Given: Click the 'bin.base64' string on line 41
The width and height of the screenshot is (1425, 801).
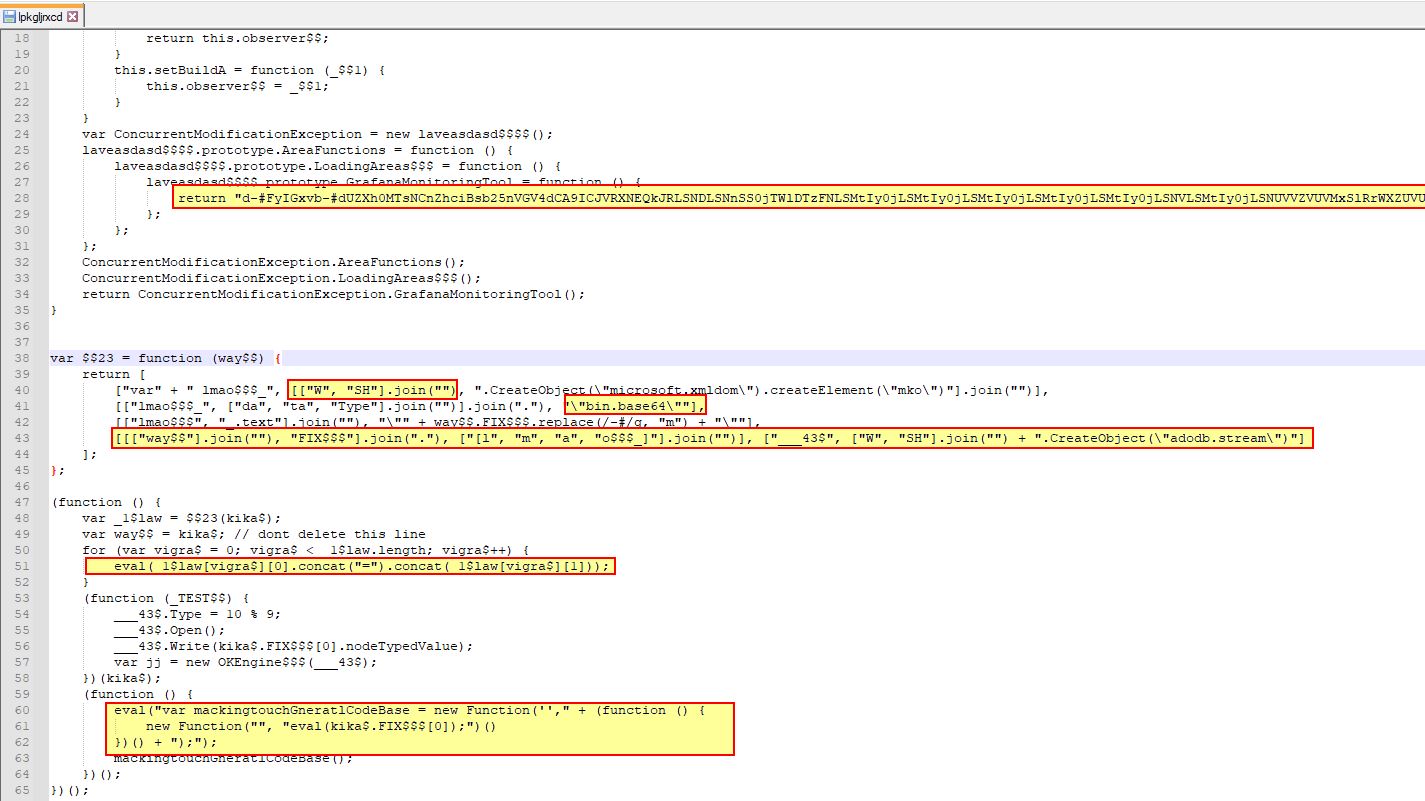Looking at the screenshot, I should 635,405.
